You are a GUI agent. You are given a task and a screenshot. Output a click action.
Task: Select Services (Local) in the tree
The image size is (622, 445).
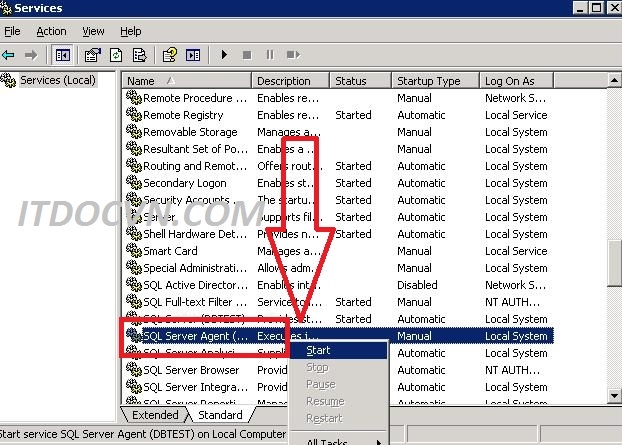tap(58, 80)
